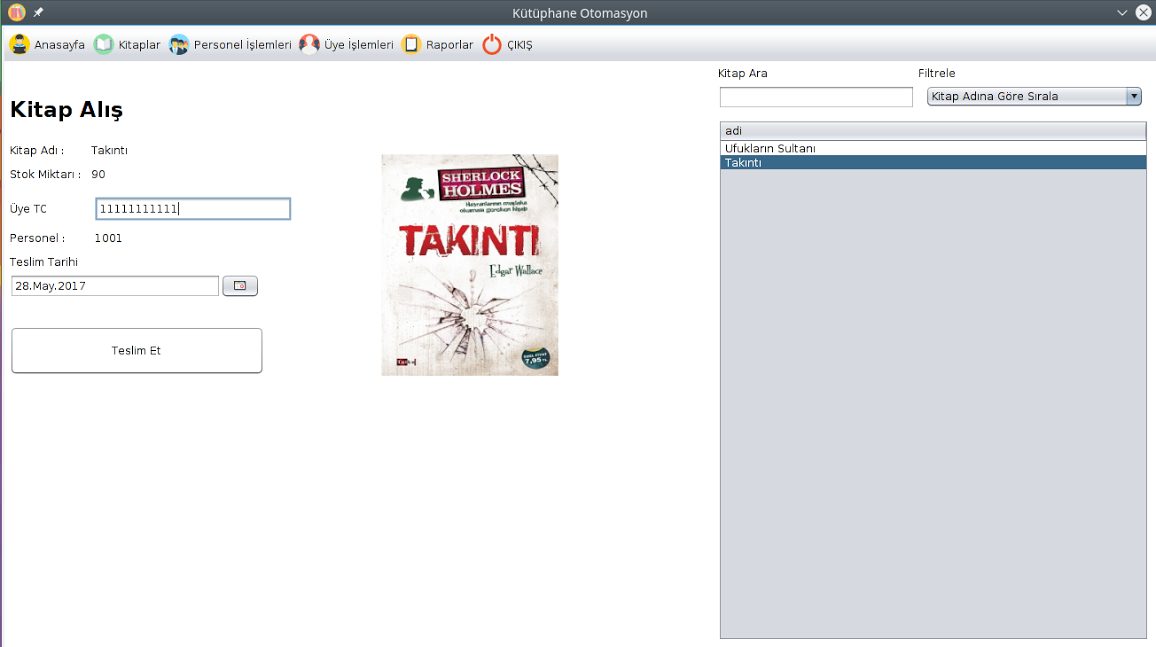
Task: Focus the Kitap Ara search field
Action: click(816, 97)
